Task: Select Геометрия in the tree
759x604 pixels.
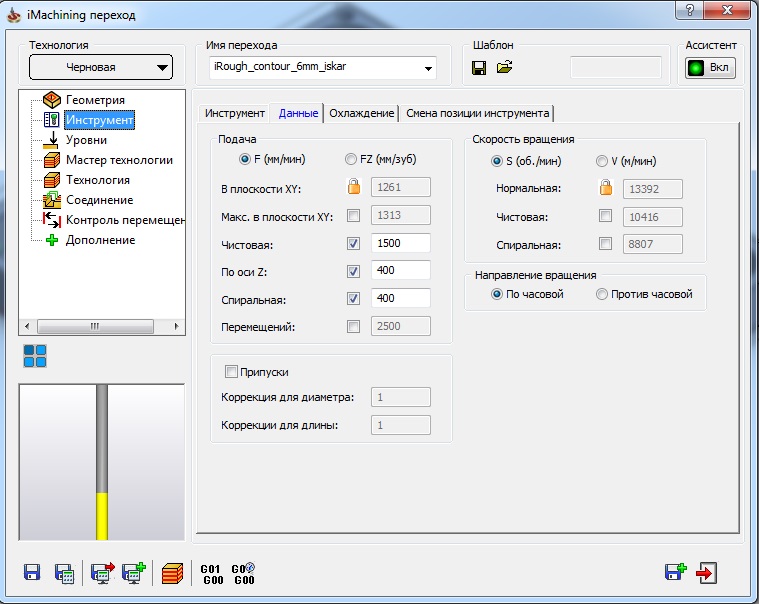Action: pyautogui.click(x=95, y=100)
